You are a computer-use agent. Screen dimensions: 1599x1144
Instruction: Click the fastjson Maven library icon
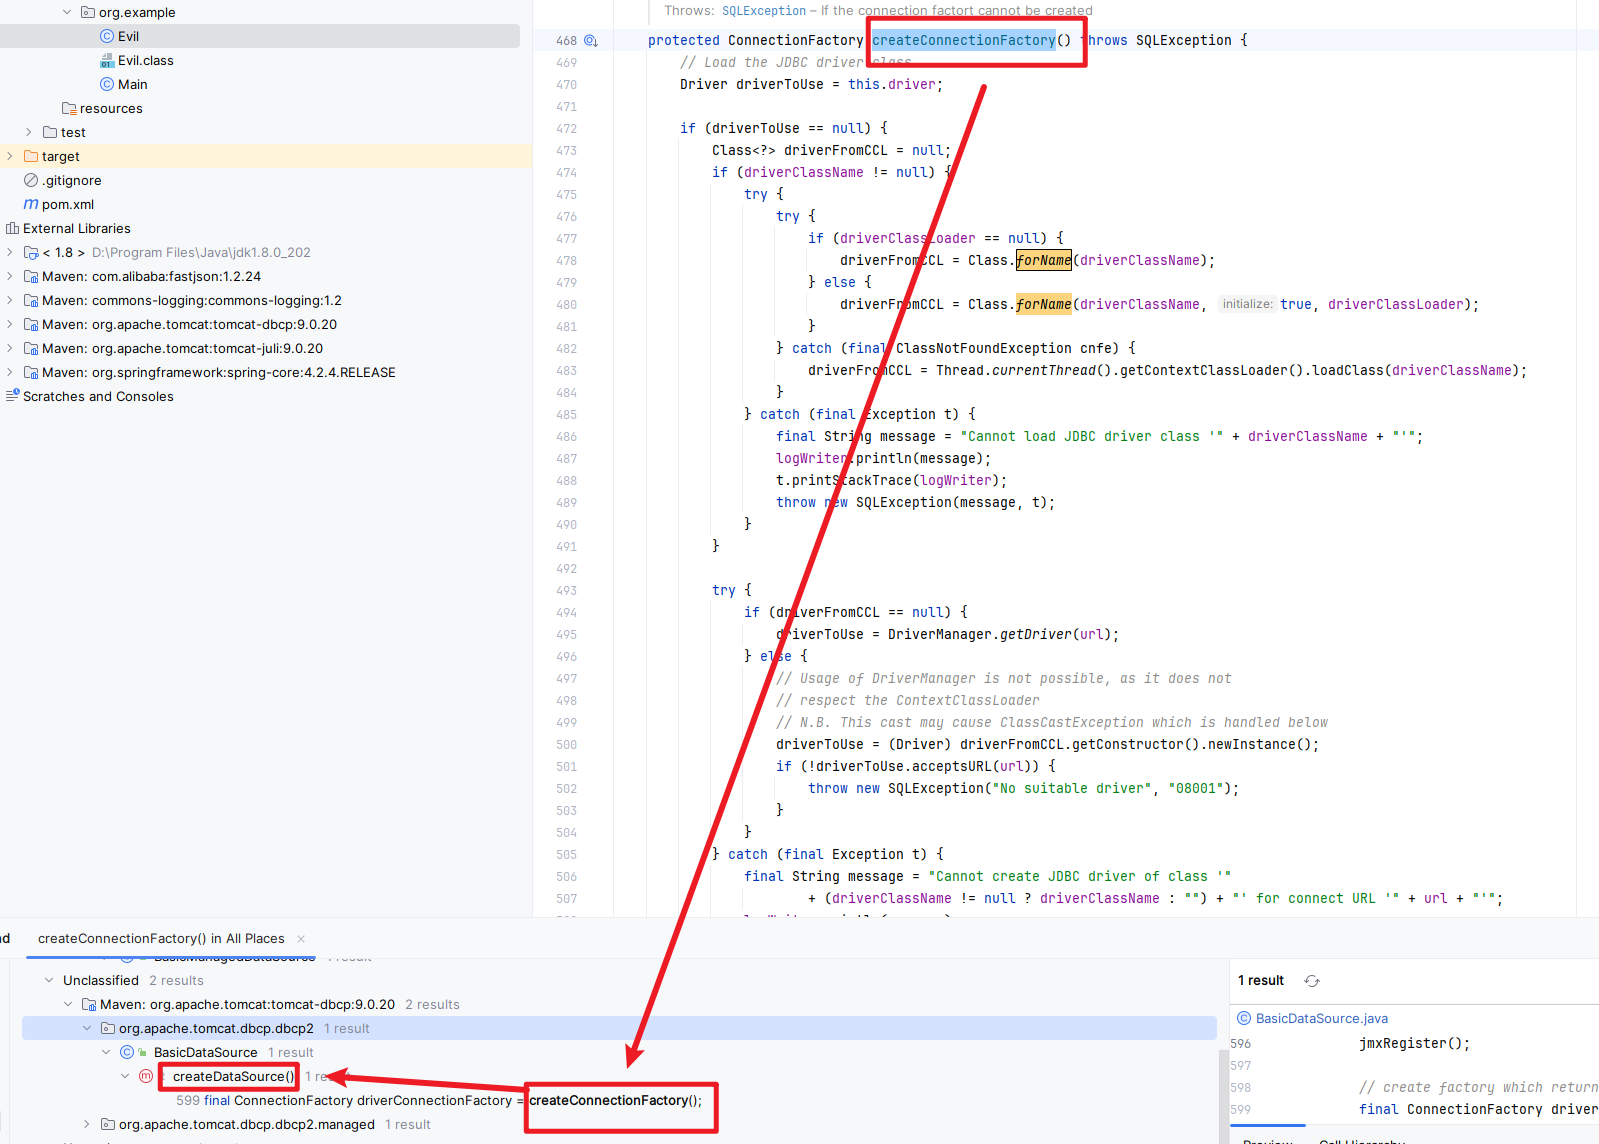(31, 276)
